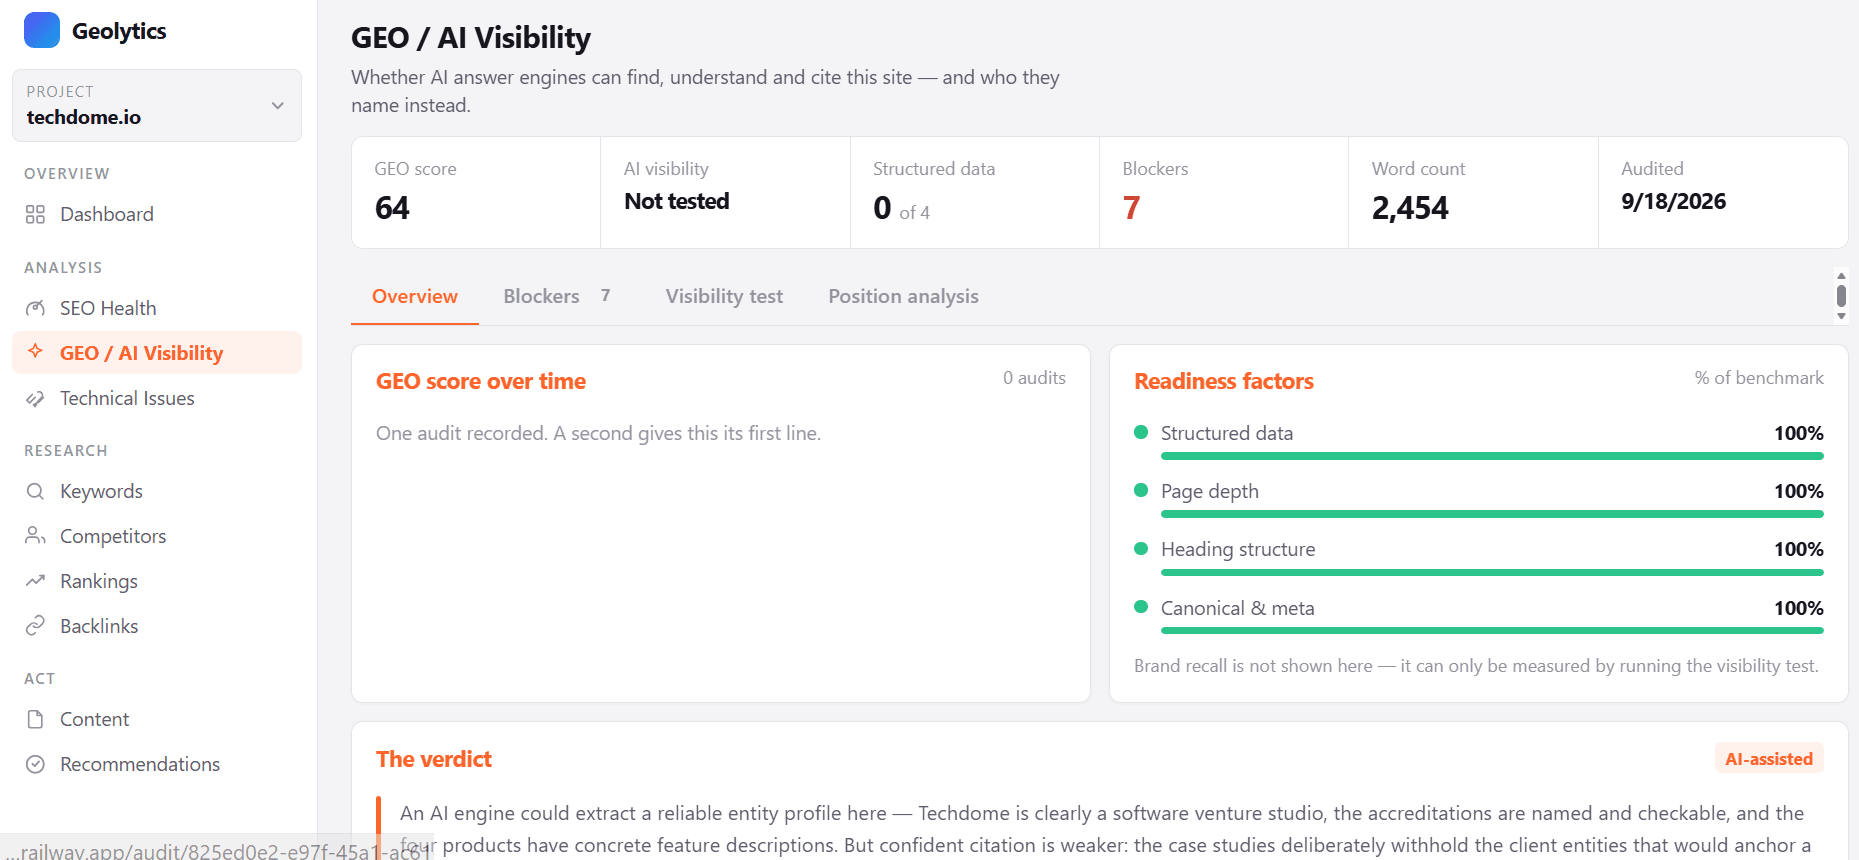Click the Heading structure factor label
Screen dimensions: 1859x860
[1238, 549]
